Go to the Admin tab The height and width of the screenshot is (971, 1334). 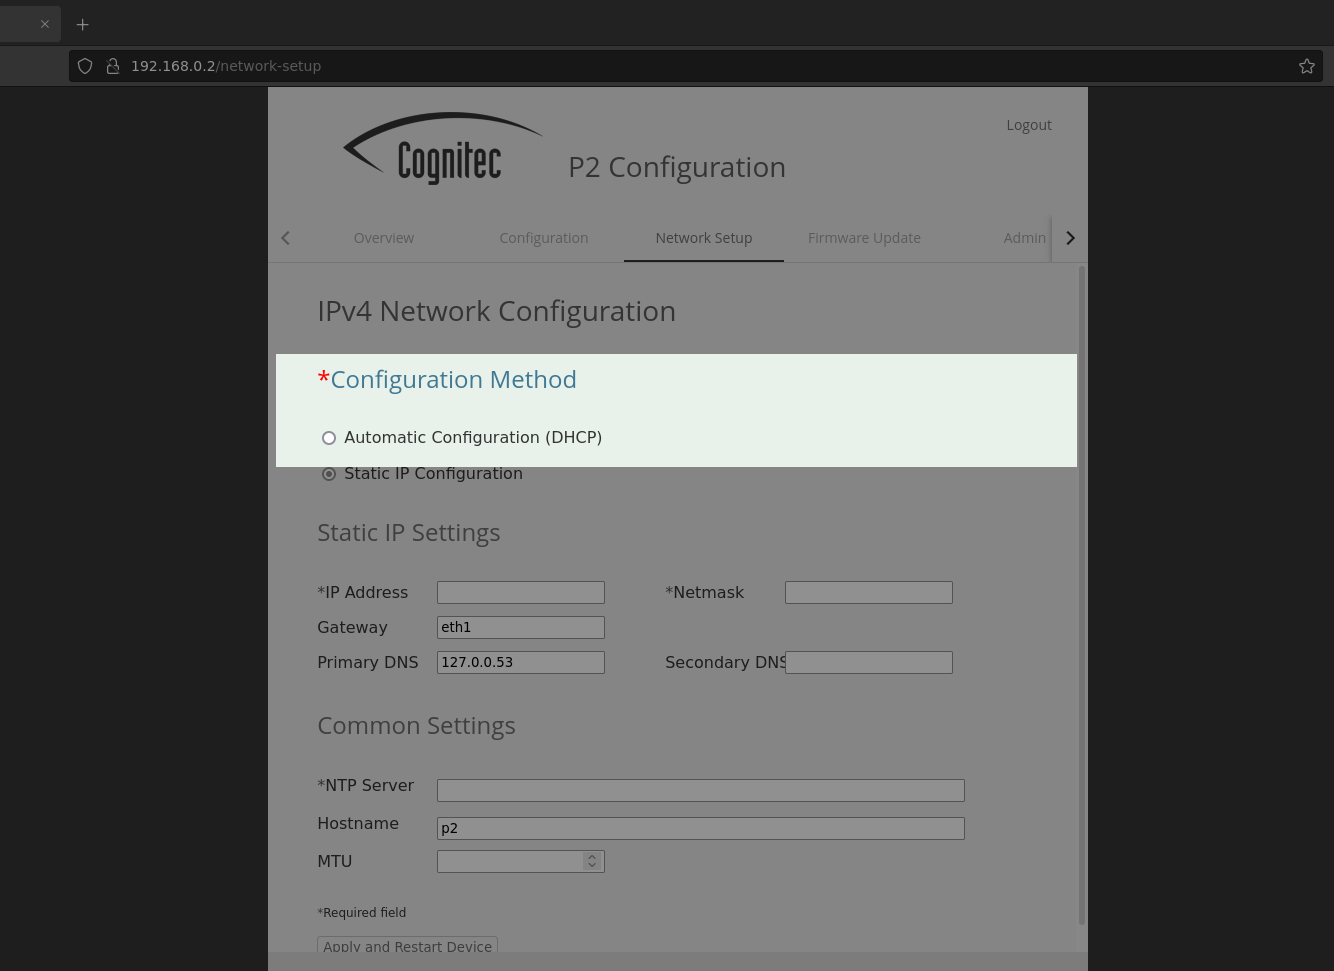point(1024,238)
